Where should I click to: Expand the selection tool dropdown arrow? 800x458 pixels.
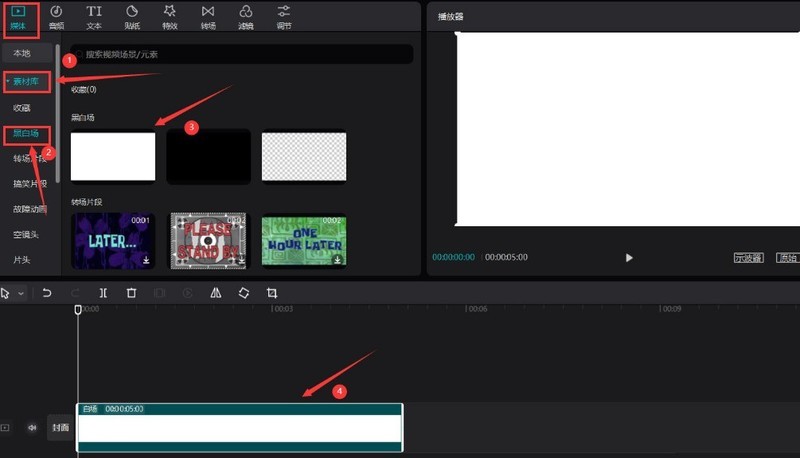21,293
